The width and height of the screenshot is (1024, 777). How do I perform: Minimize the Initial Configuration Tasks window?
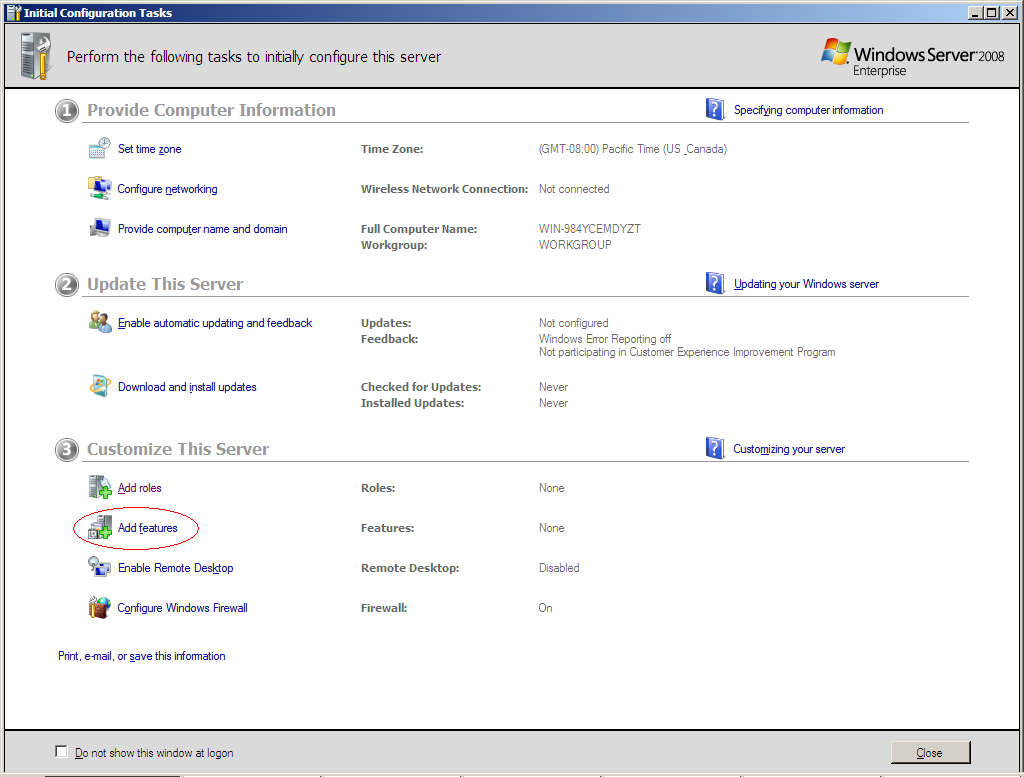click(x=975, y=12)
